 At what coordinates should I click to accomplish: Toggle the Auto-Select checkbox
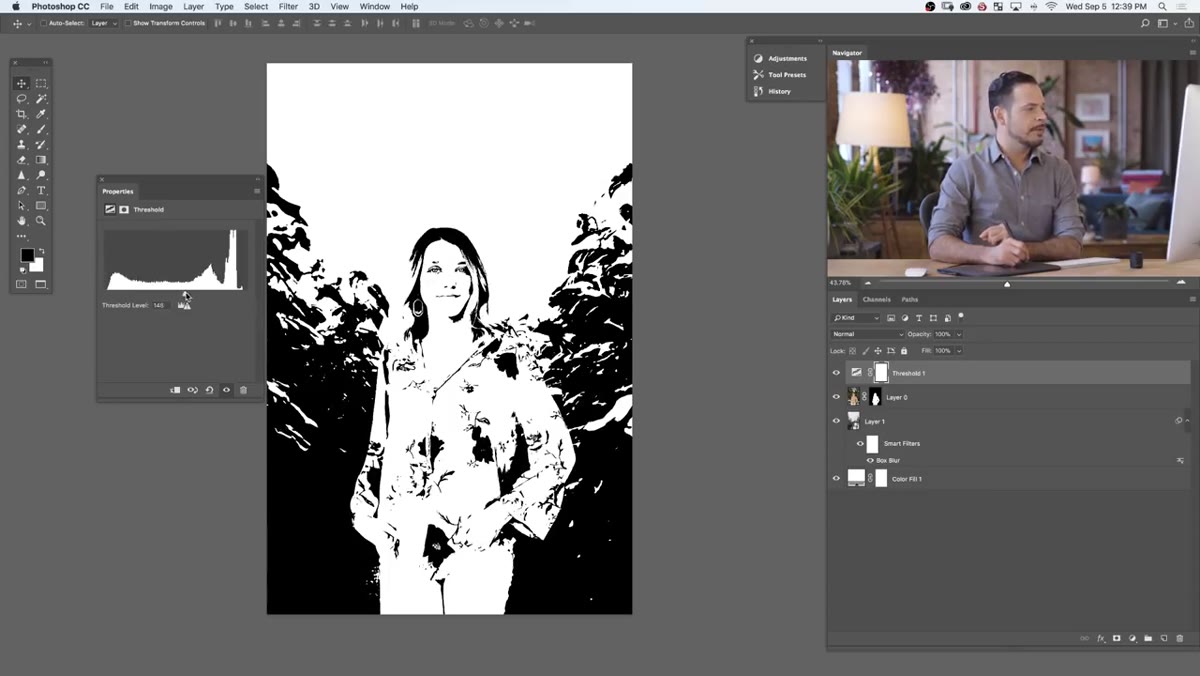tap(44, 23)
